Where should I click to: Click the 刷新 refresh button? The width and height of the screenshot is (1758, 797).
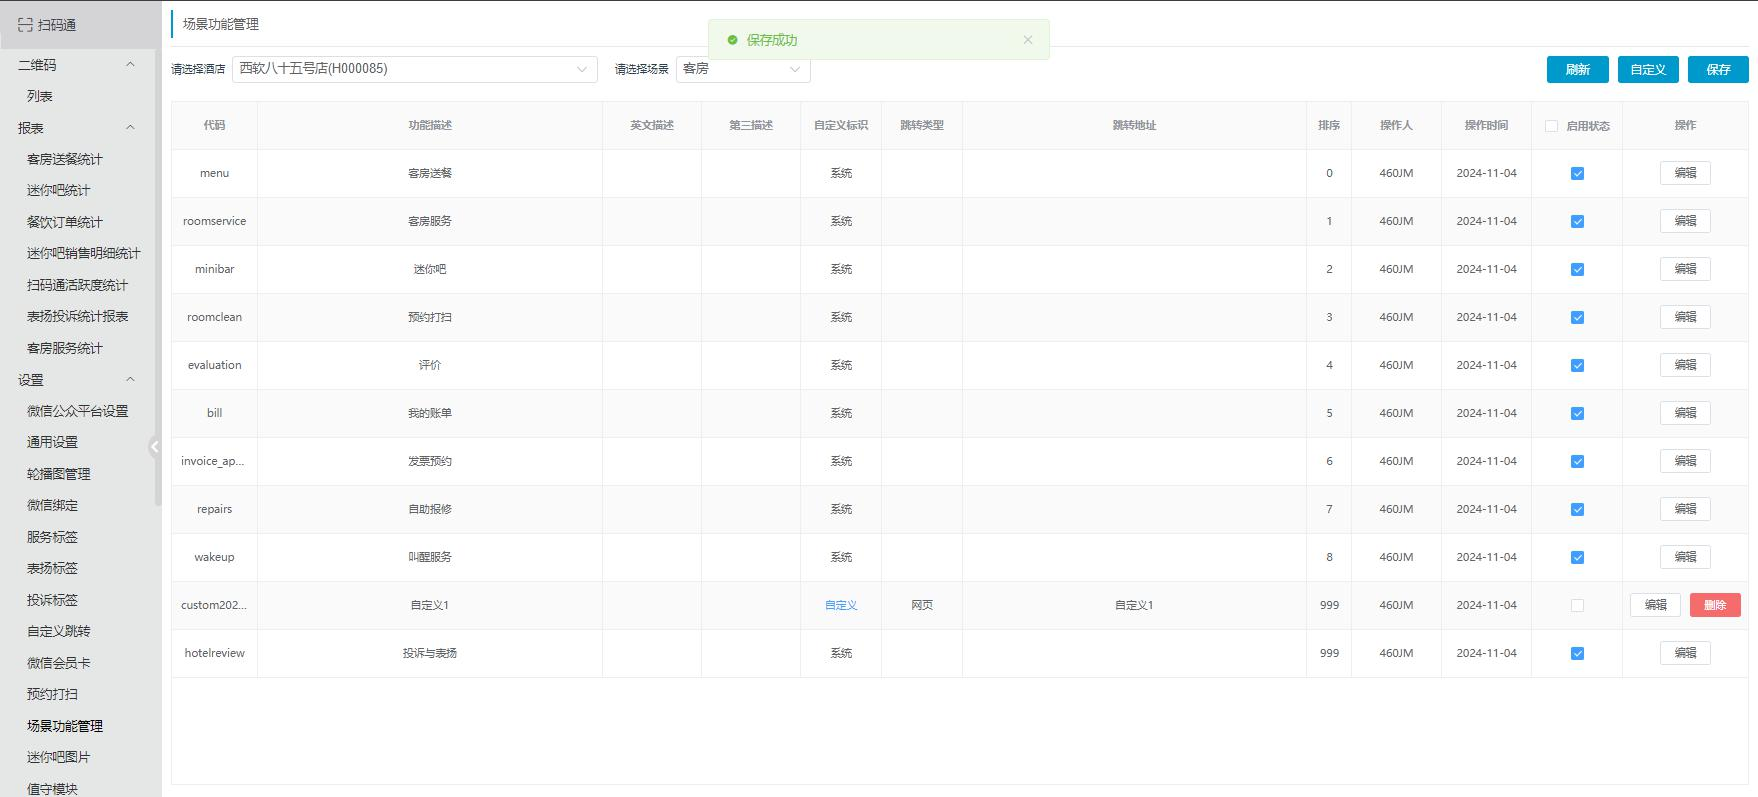[x=1577, y=69]
